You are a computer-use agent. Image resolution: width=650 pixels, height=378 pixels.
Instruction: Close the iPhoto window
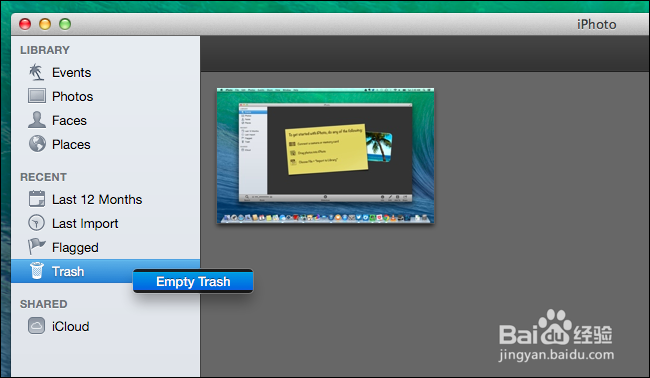[x=25, y=24]
